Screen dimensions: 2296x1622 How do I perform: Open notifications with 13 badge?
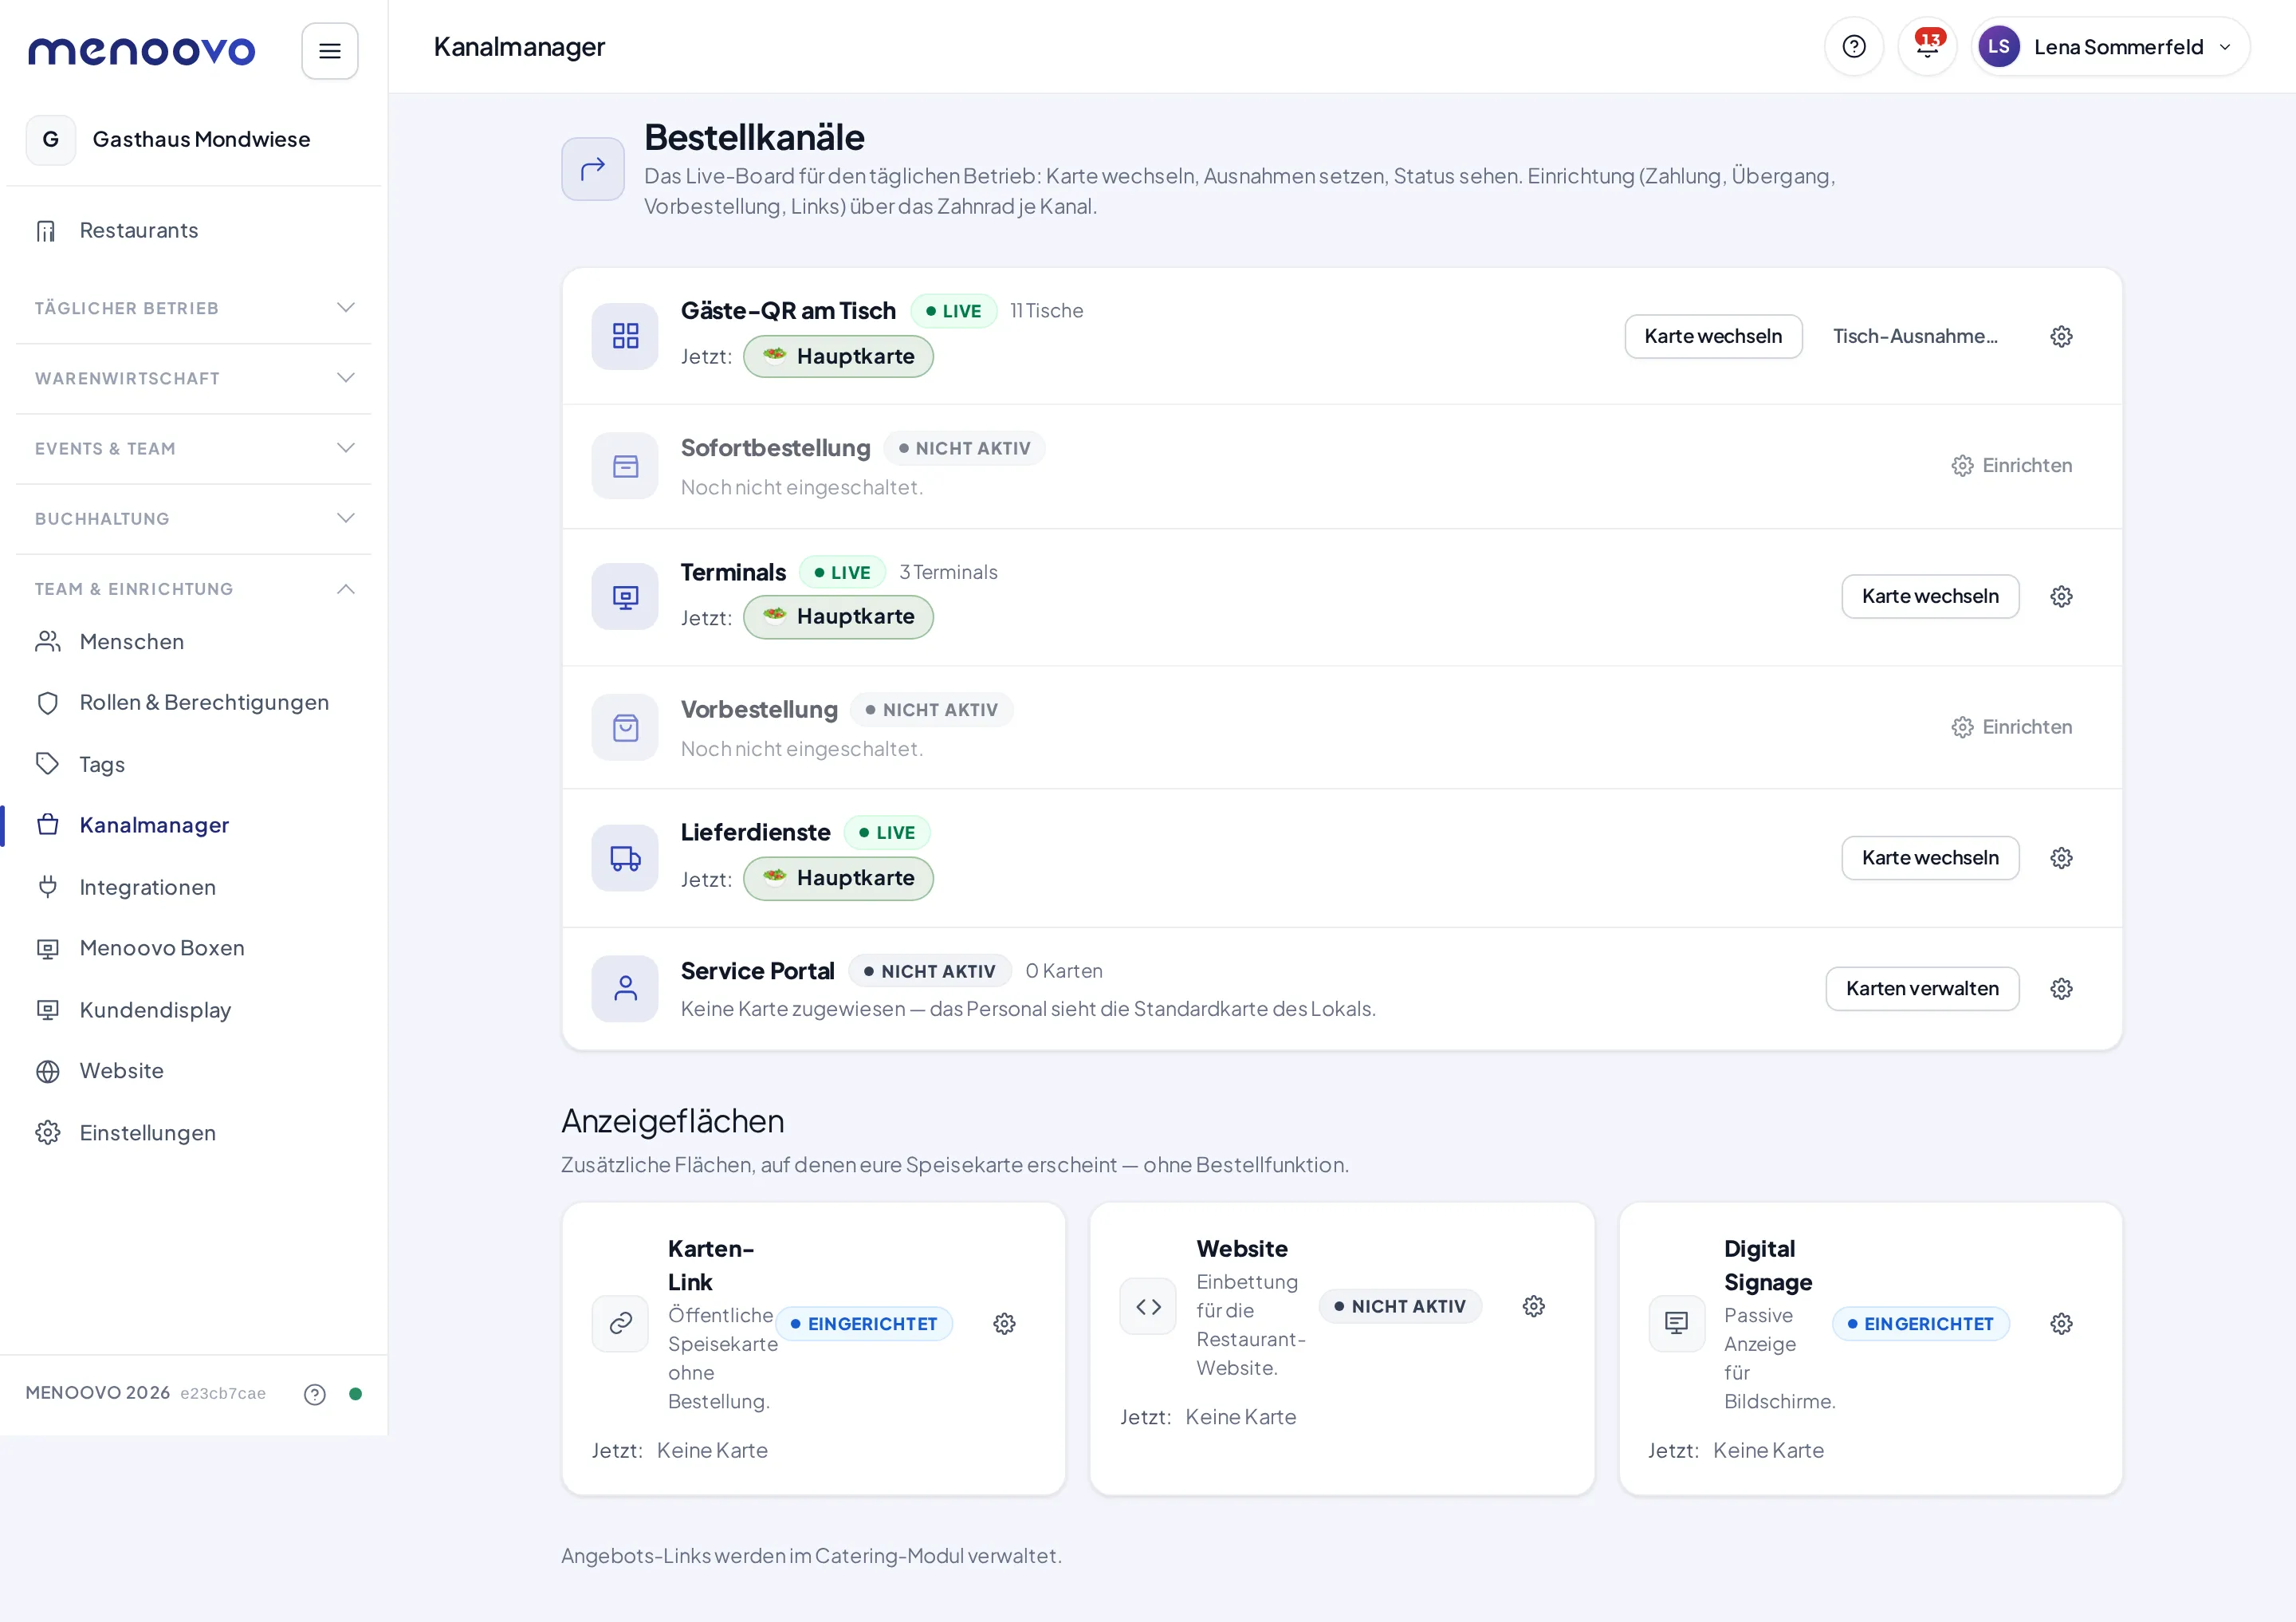click(x=1927, y=47)
